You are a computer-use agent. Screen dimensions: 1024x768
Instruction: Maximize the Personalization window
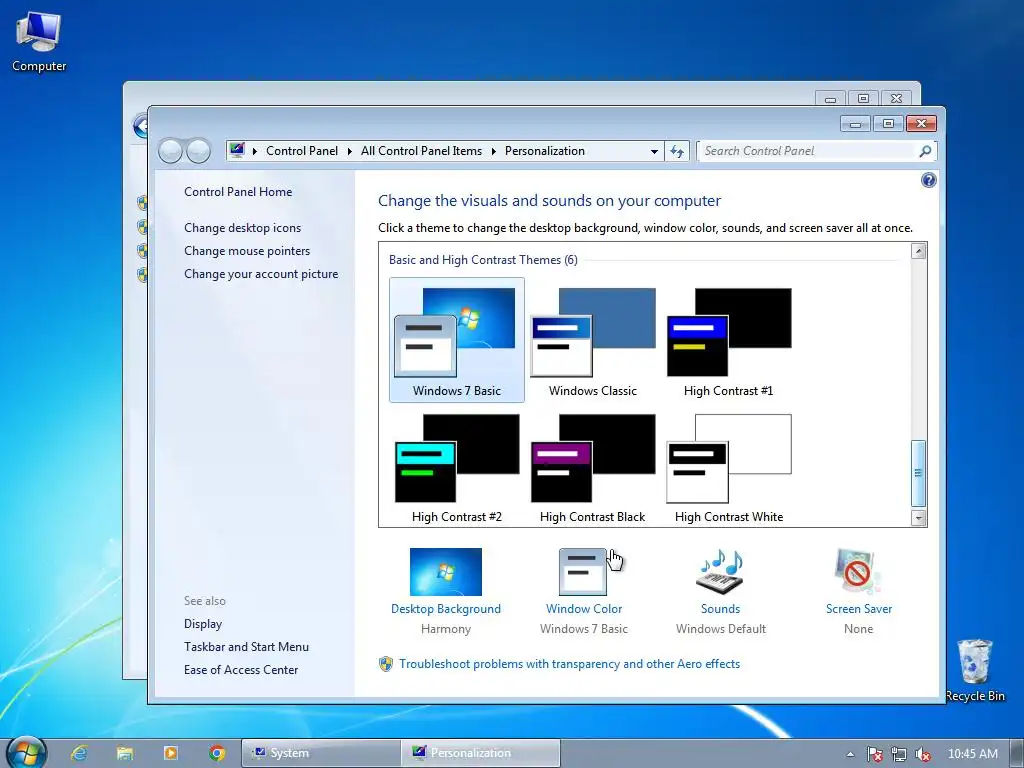point(888,123)
